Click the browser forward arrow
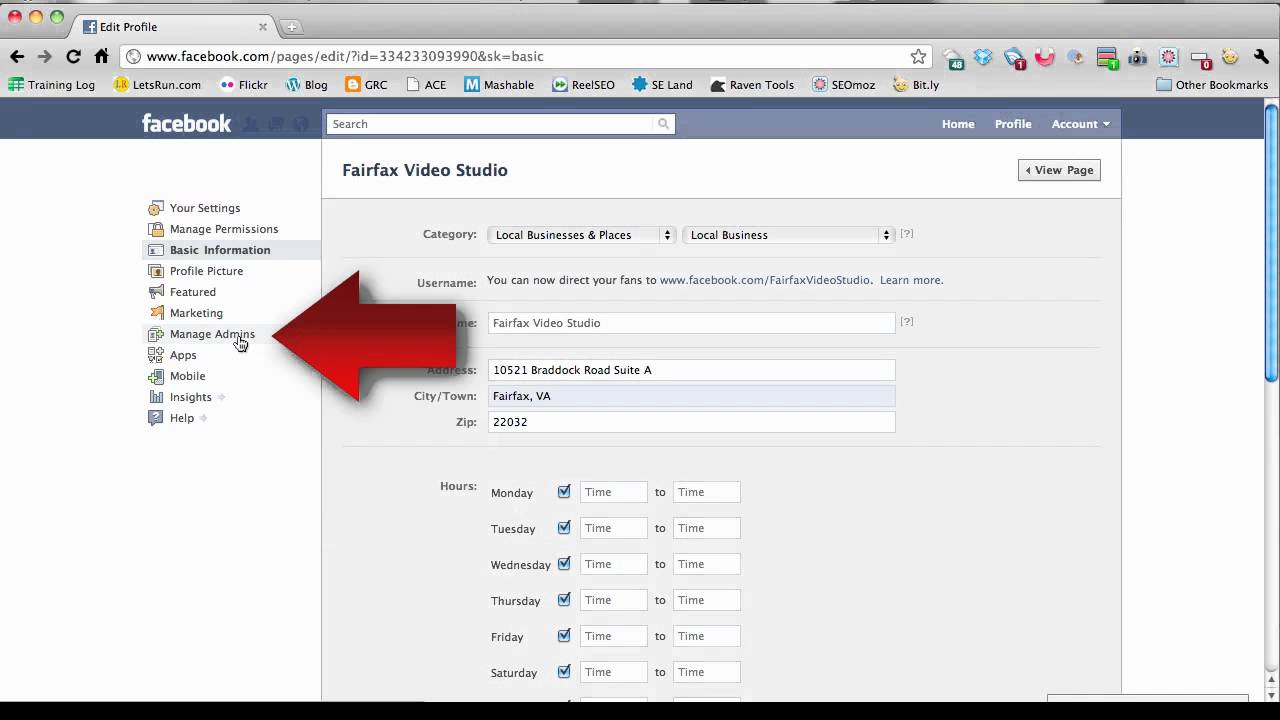This screenshot has height=720, width=1280. point(45,56)
